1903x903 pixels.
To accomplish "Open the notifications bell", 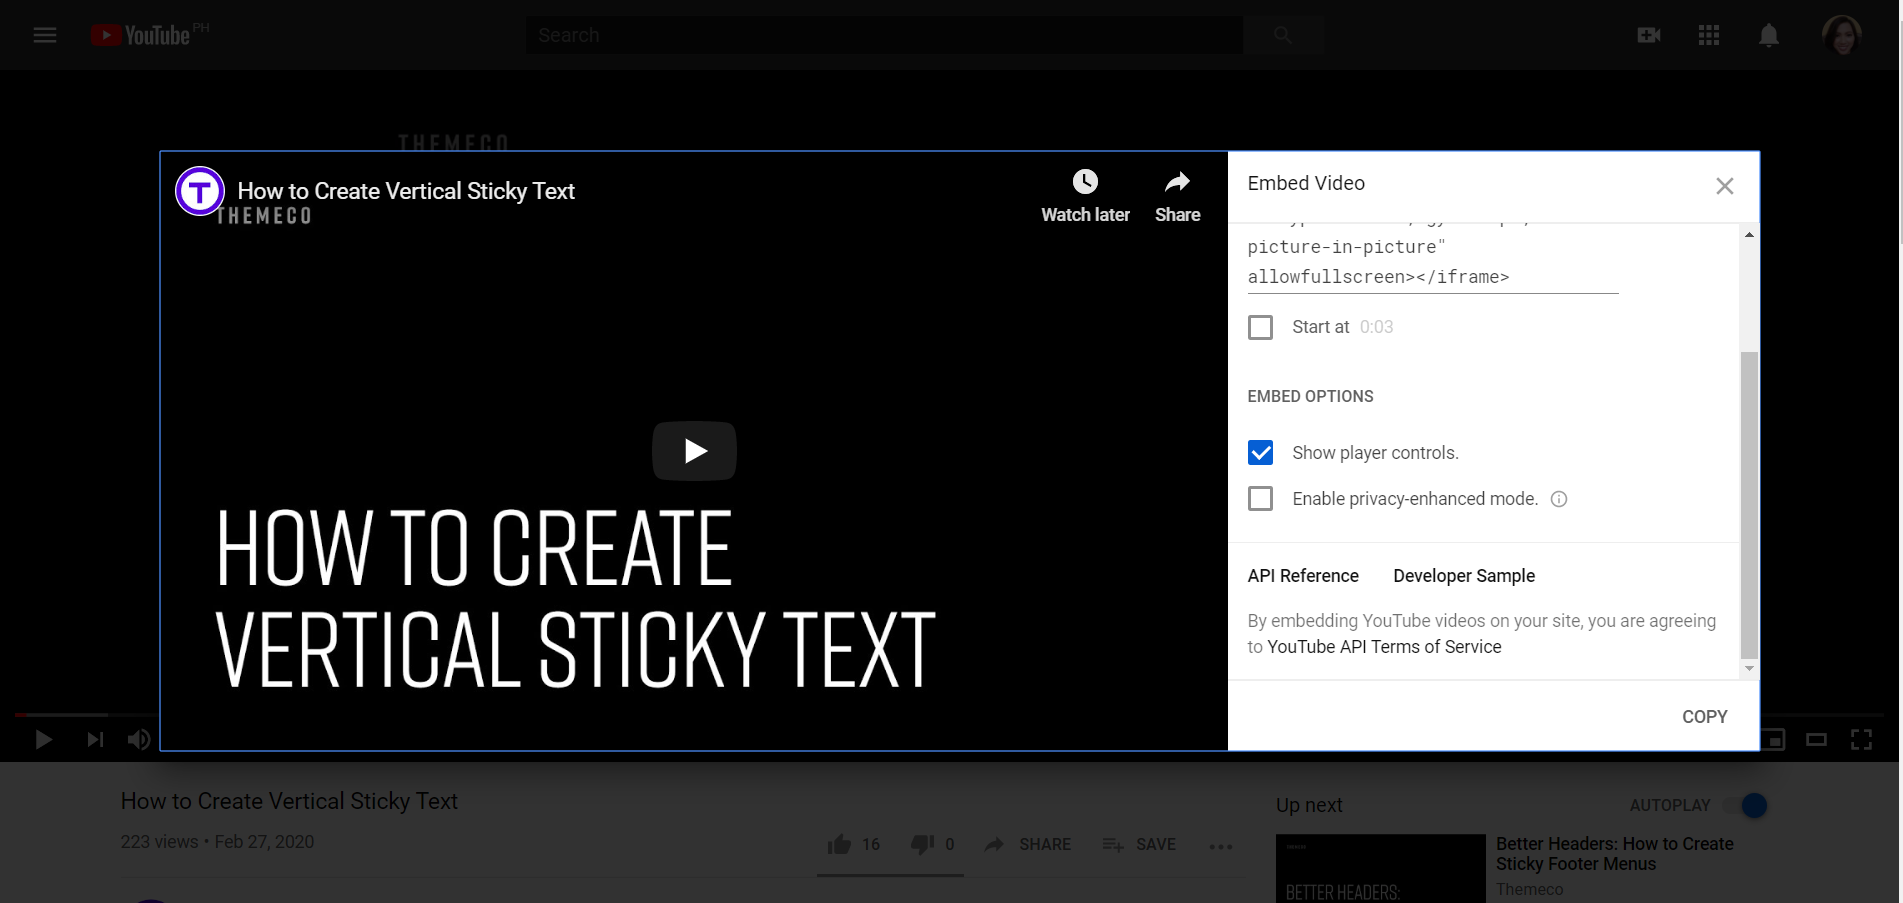I will tap(1769, 35).
